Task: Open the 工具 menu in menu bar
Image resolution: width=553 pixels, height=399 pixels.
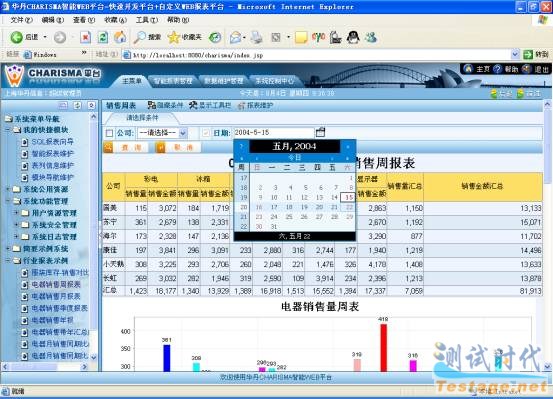Action: [147, 20]
